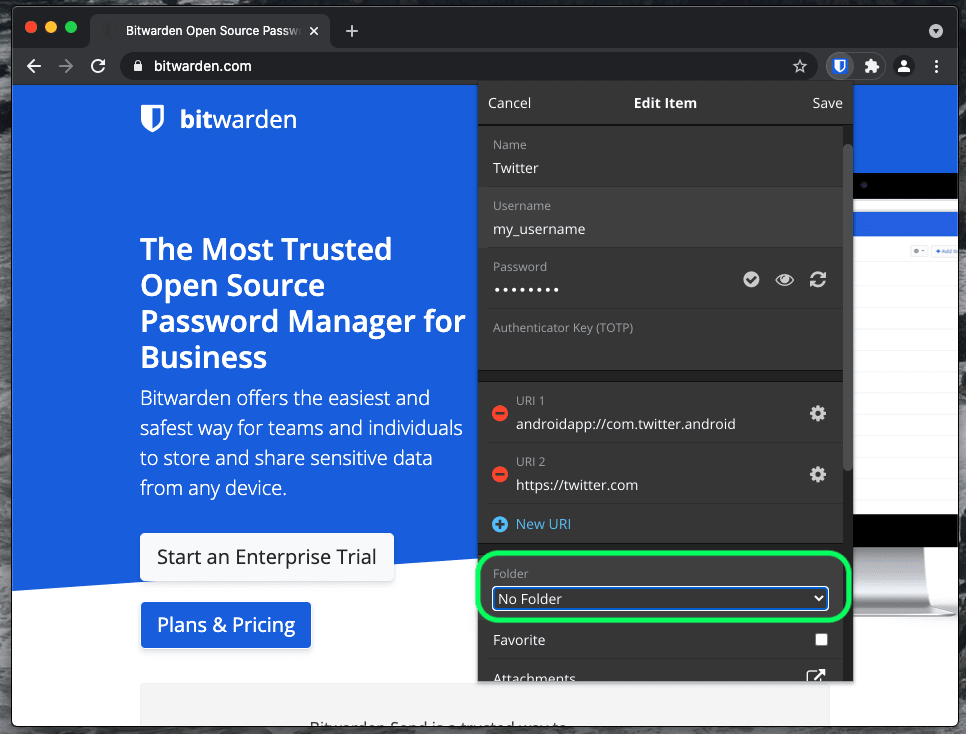The image size is (966, 734).
Task: Close the Bitwarden Open Source tab
Action: [314, 31]
